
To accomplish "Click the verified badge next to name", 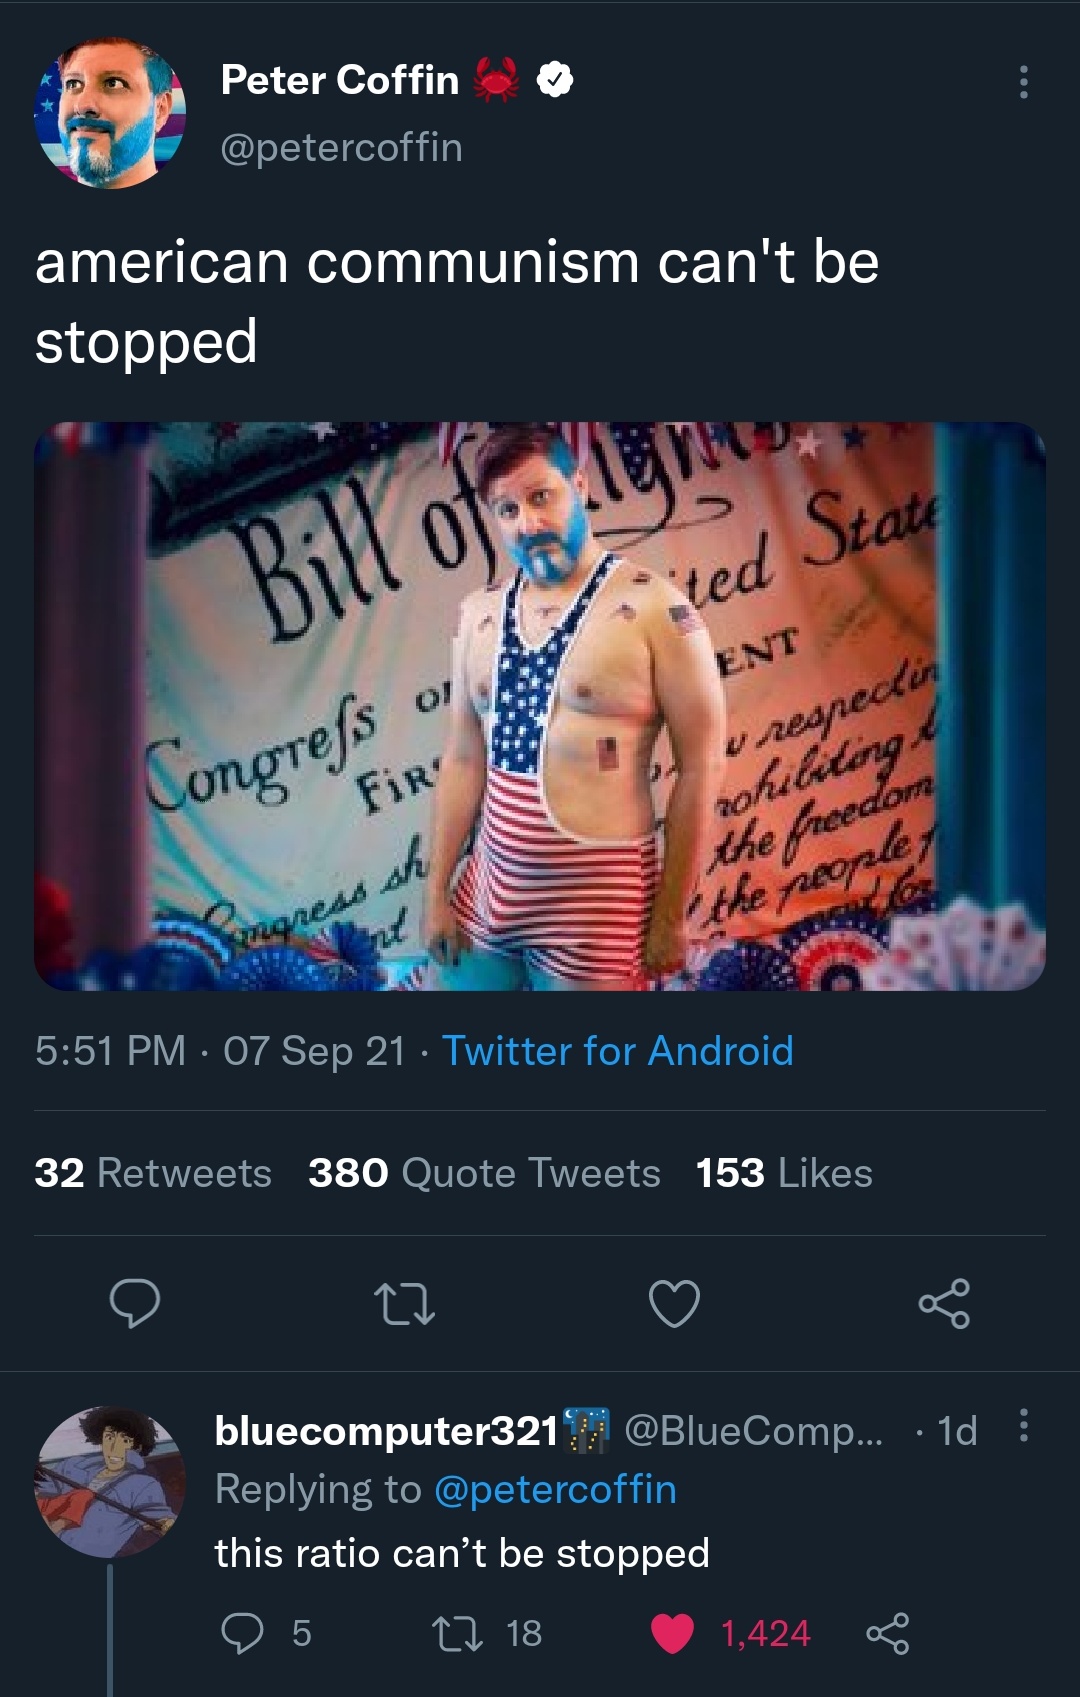I will (x=555, y=80).
